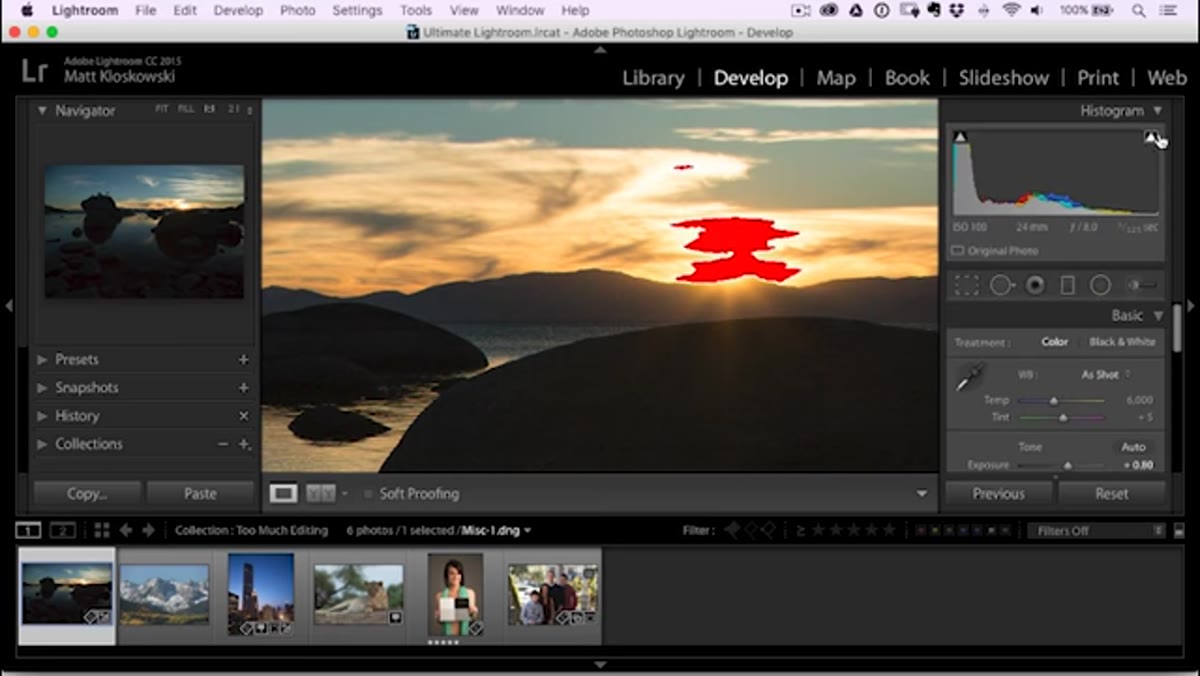1200x676 pixels.
Task: Add a new collection with plus icon
Action: (x=244, y=444)
